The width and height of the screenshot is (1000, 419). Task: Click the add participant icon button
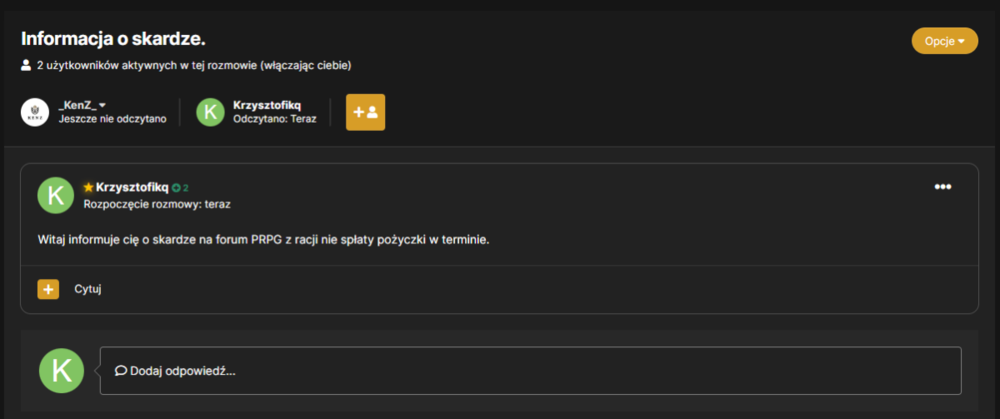(365, 112)
